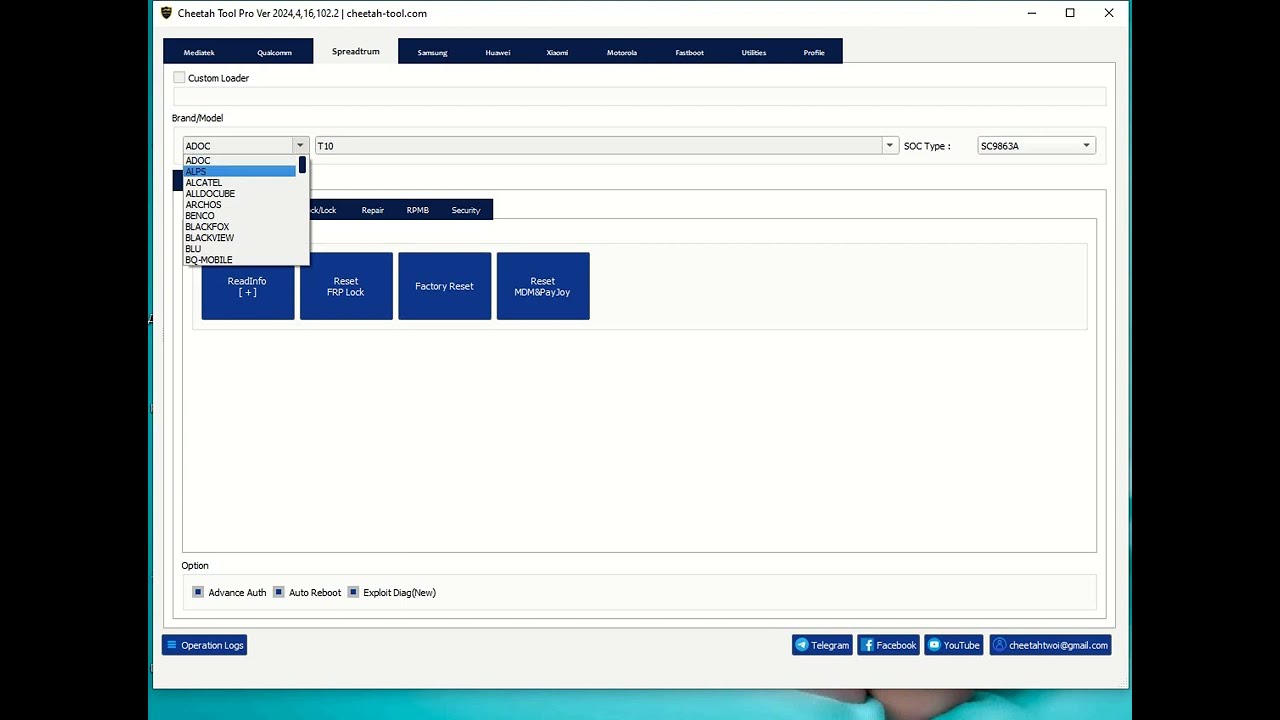
Task: Click the YouTube icon button
Action: pos(934,645)
